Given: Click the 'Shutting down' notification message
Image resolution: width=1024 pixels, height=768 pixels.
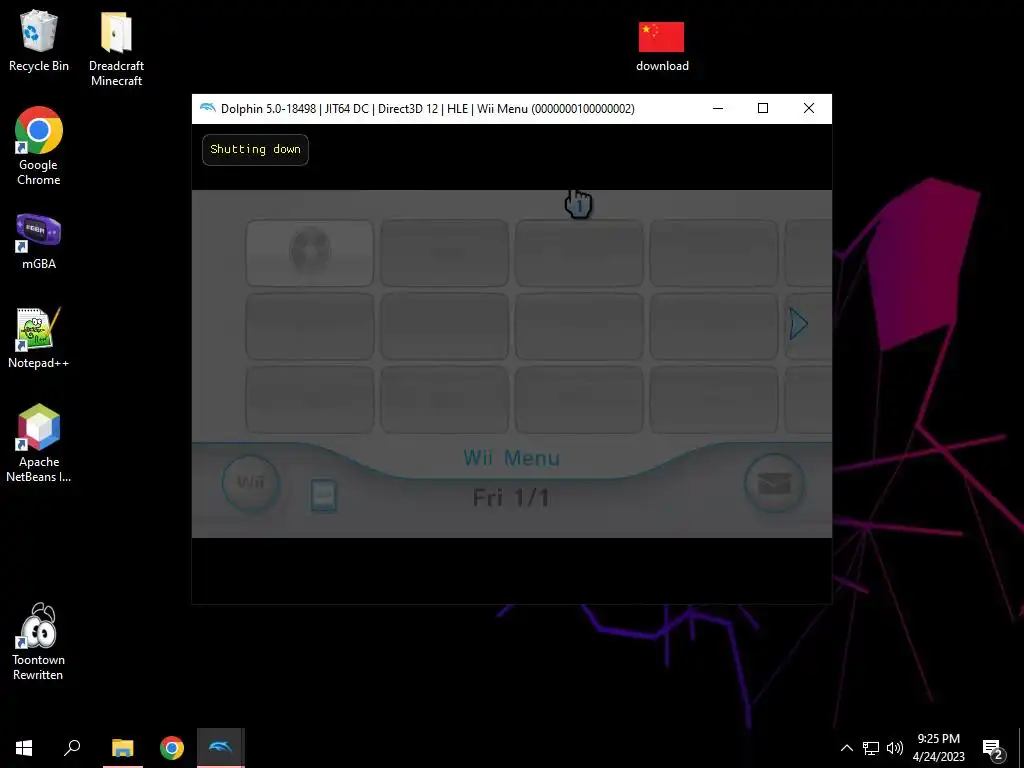Looking at the screenshot, I should (x=255, y=150).
